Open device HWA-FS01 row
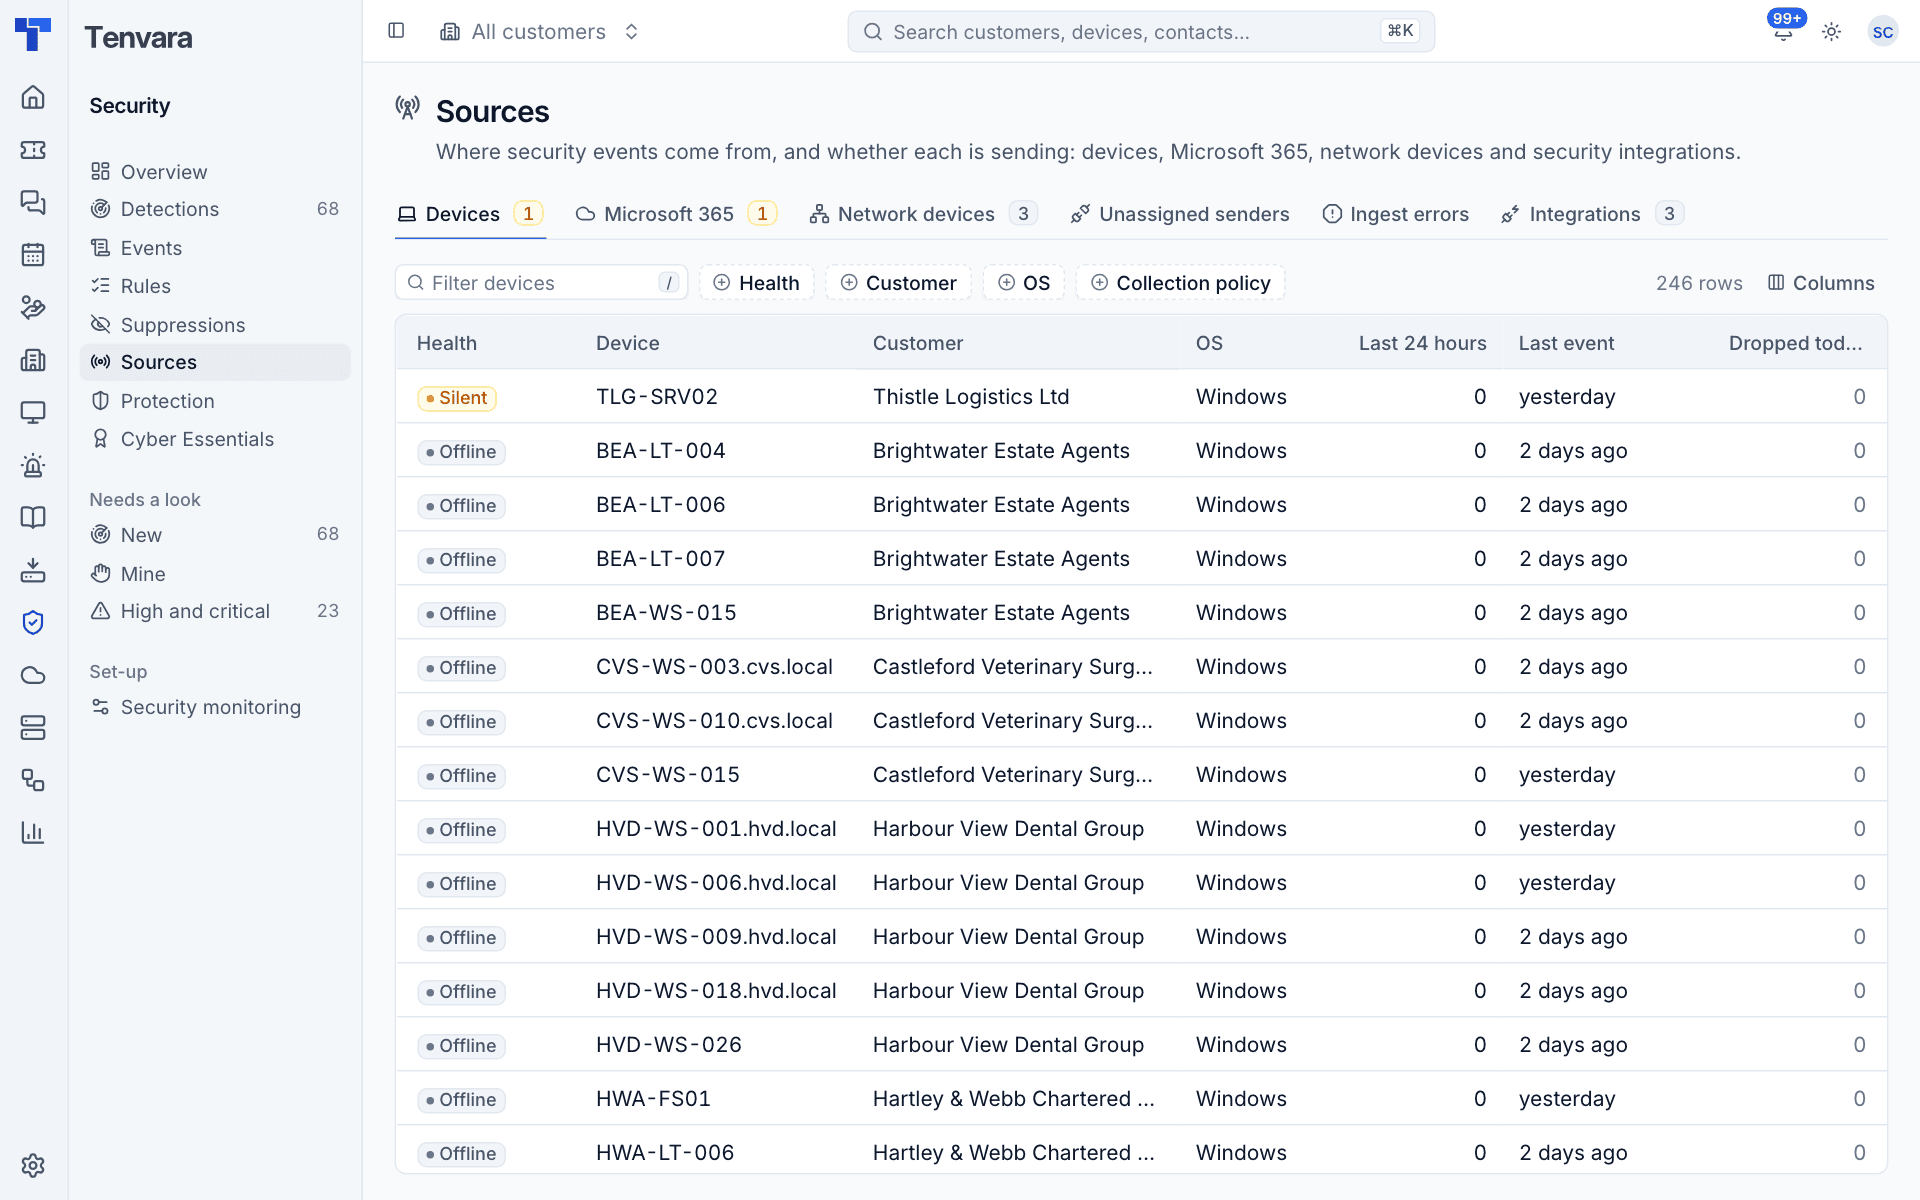The width and height of the screenshot is (1920, 1200). [1141, 1099]
